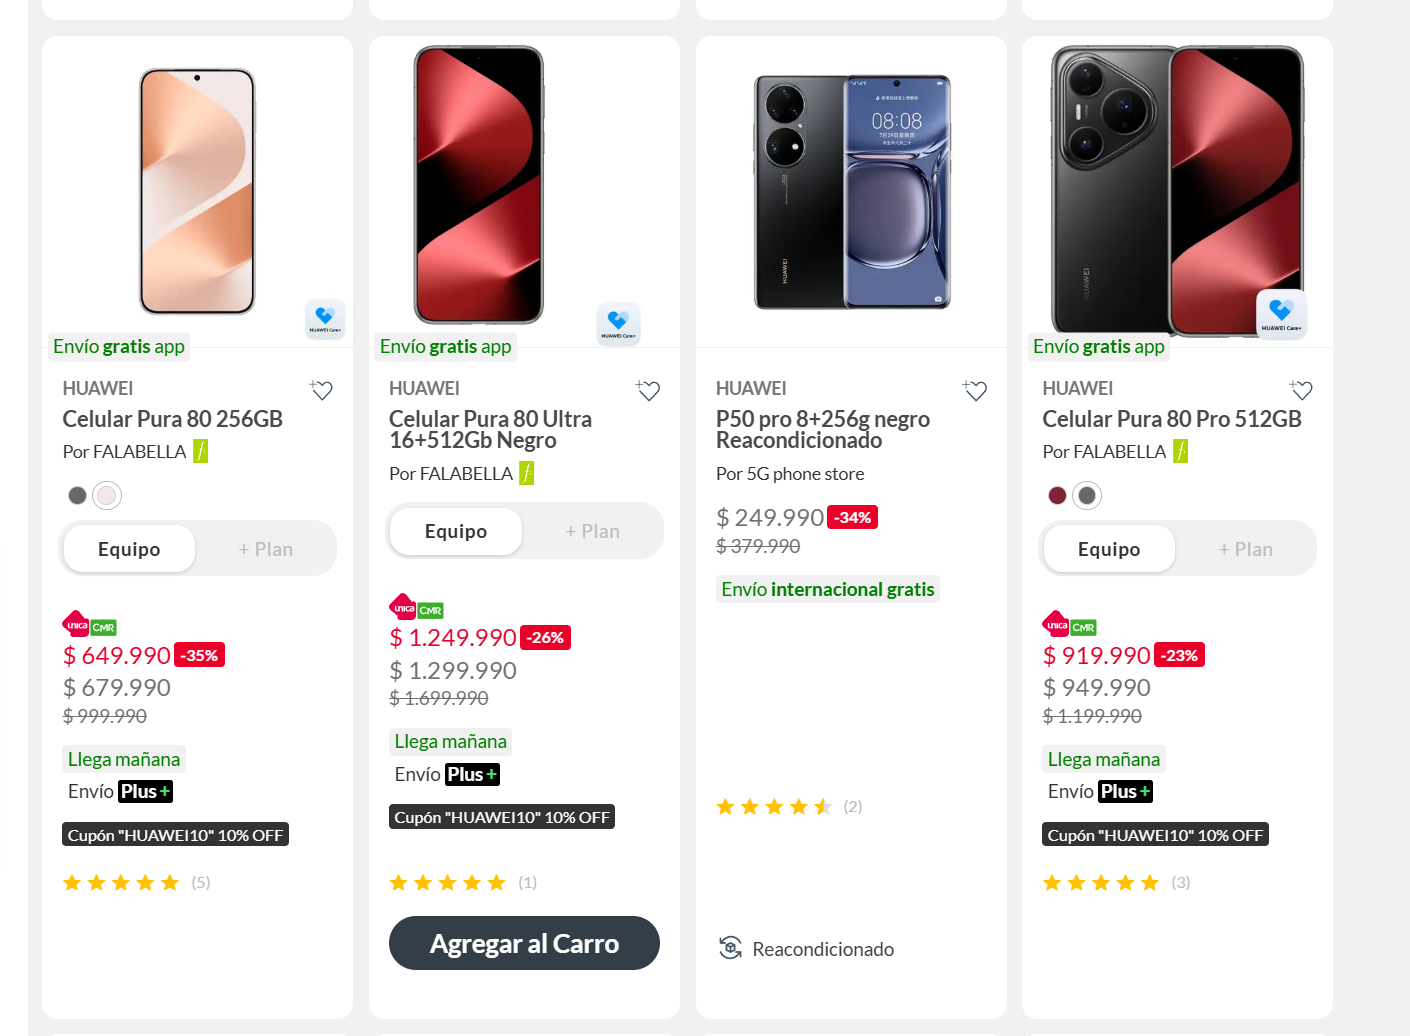Save Pura 80 Pro 512GB to wishlist
This screenshot has height=1036, width=1410.
pyautogui.click(x=1301, y=390)
